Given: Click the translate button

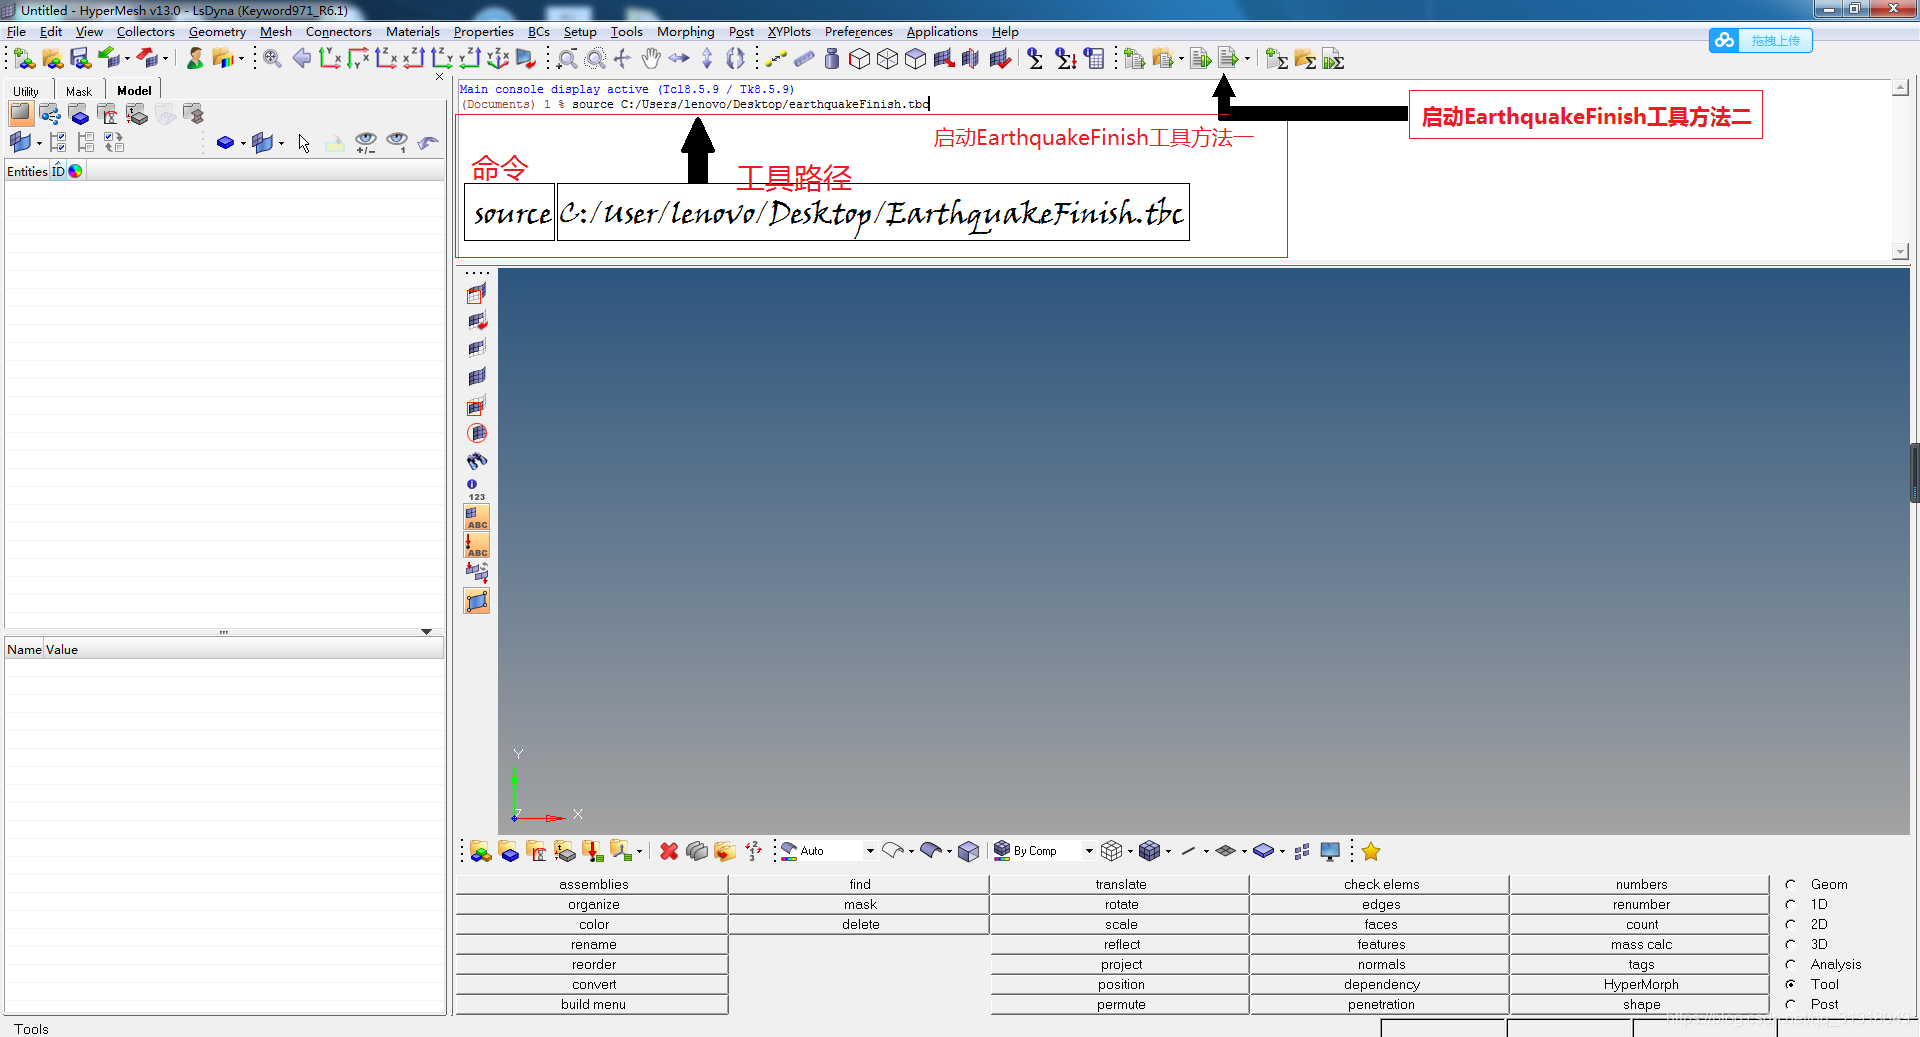Looking at the screenshot, I should click(x=1120, y=884).
